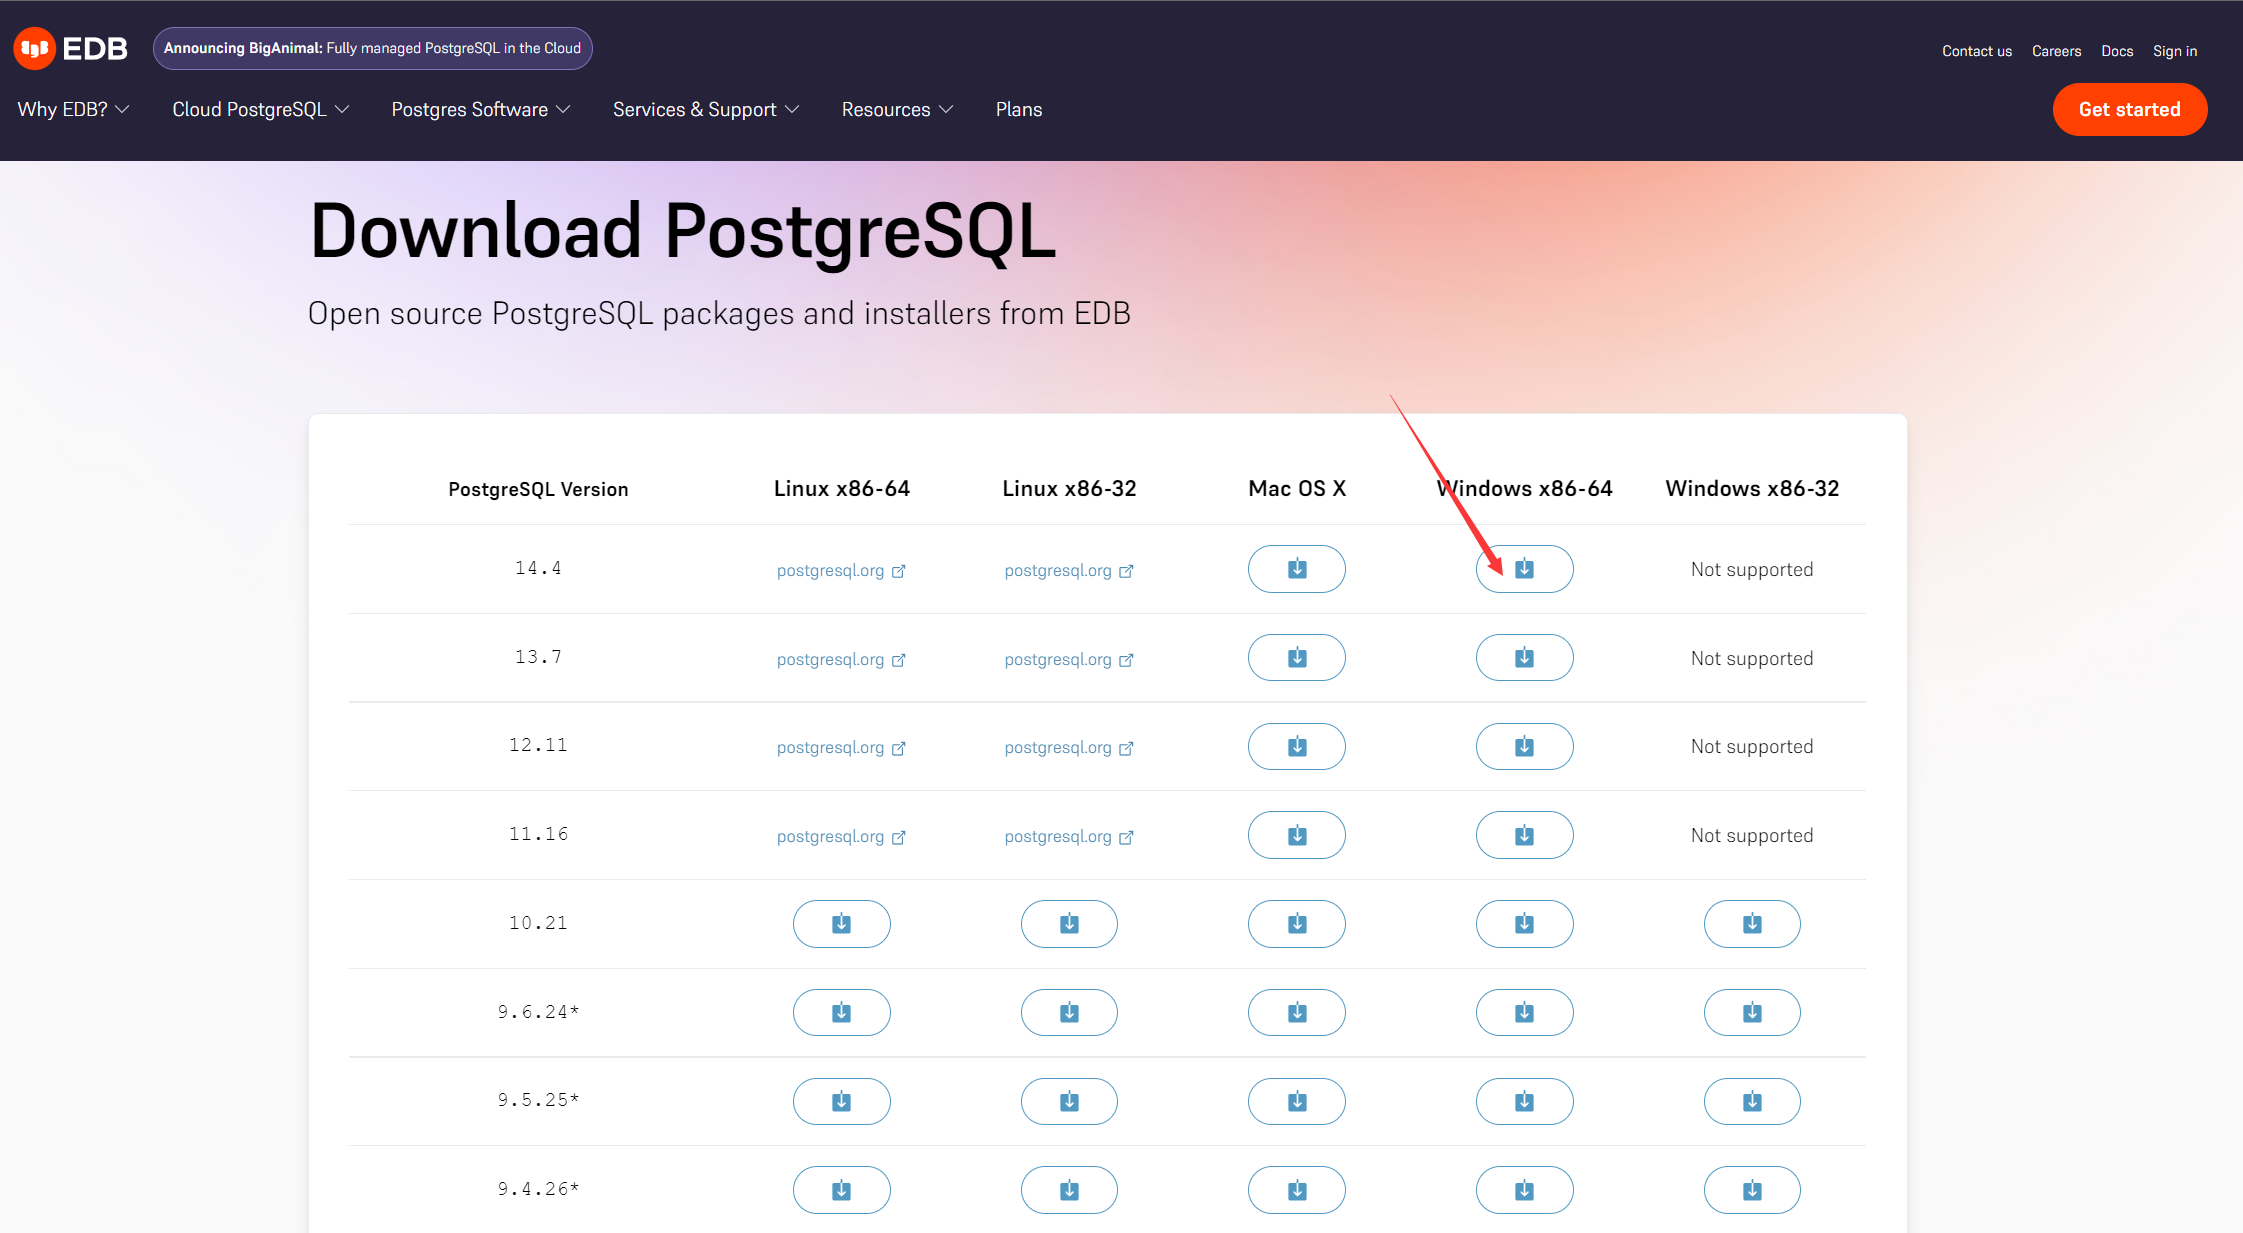Download PostgreSQL 13.7 for Mac OS X
Screen dimensions: 2243x1233
(1296, 658)
